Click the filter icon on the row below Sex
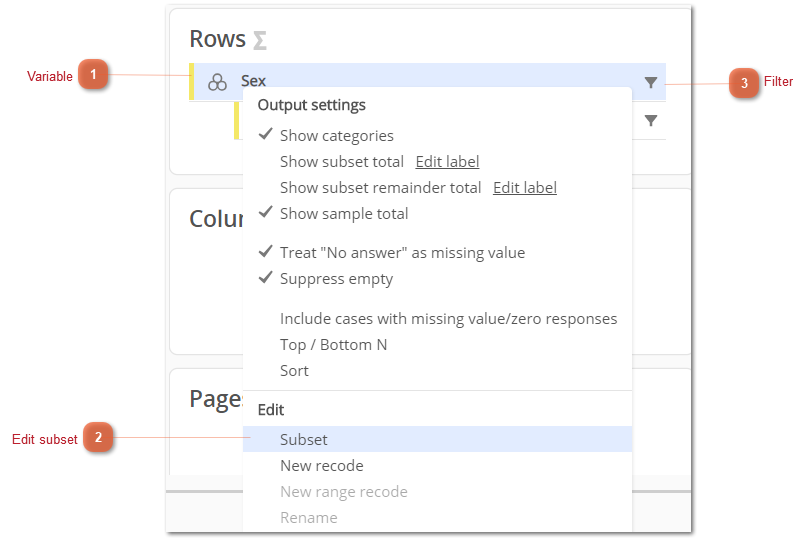Viewport: 809px width, 541px height. pyautogui.click(x=651, y=121)
